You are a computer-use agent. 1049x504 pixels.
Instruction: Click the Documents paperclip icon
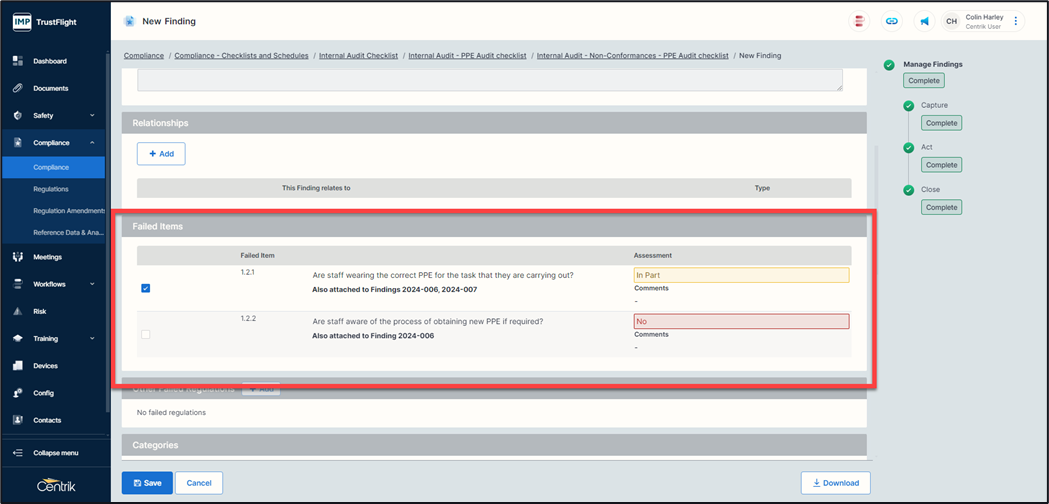(18, 88)
